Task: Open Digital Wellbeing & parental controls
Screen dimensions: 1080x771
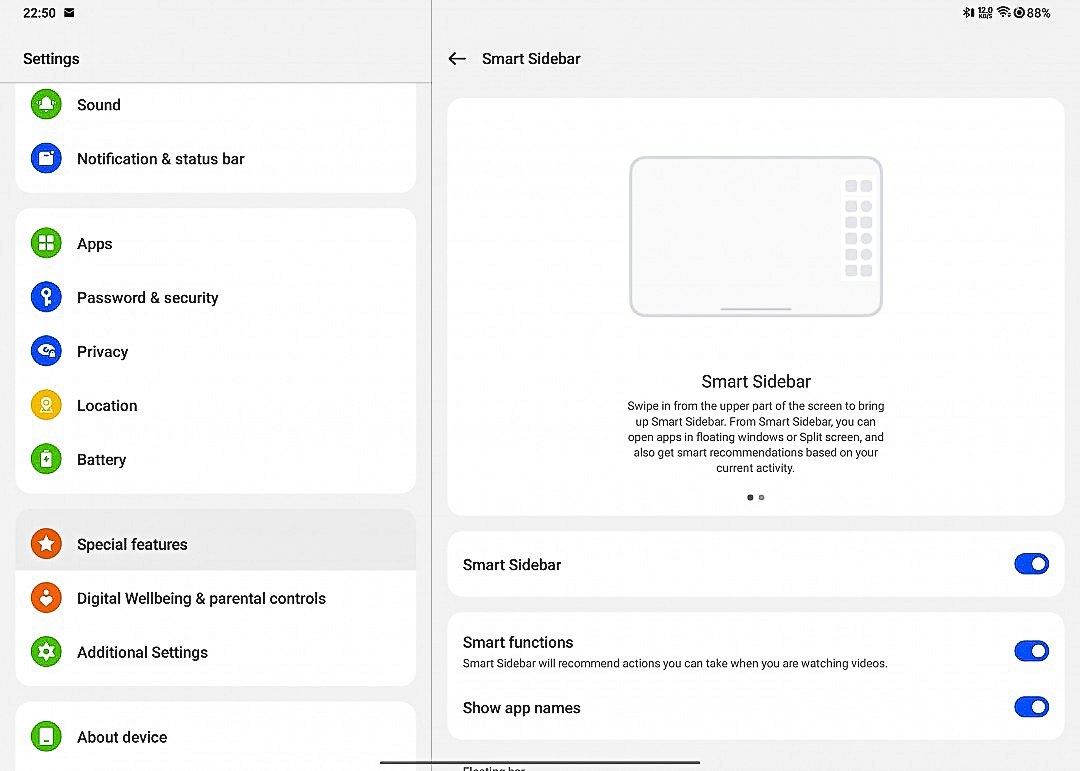Action: point(216,598)
